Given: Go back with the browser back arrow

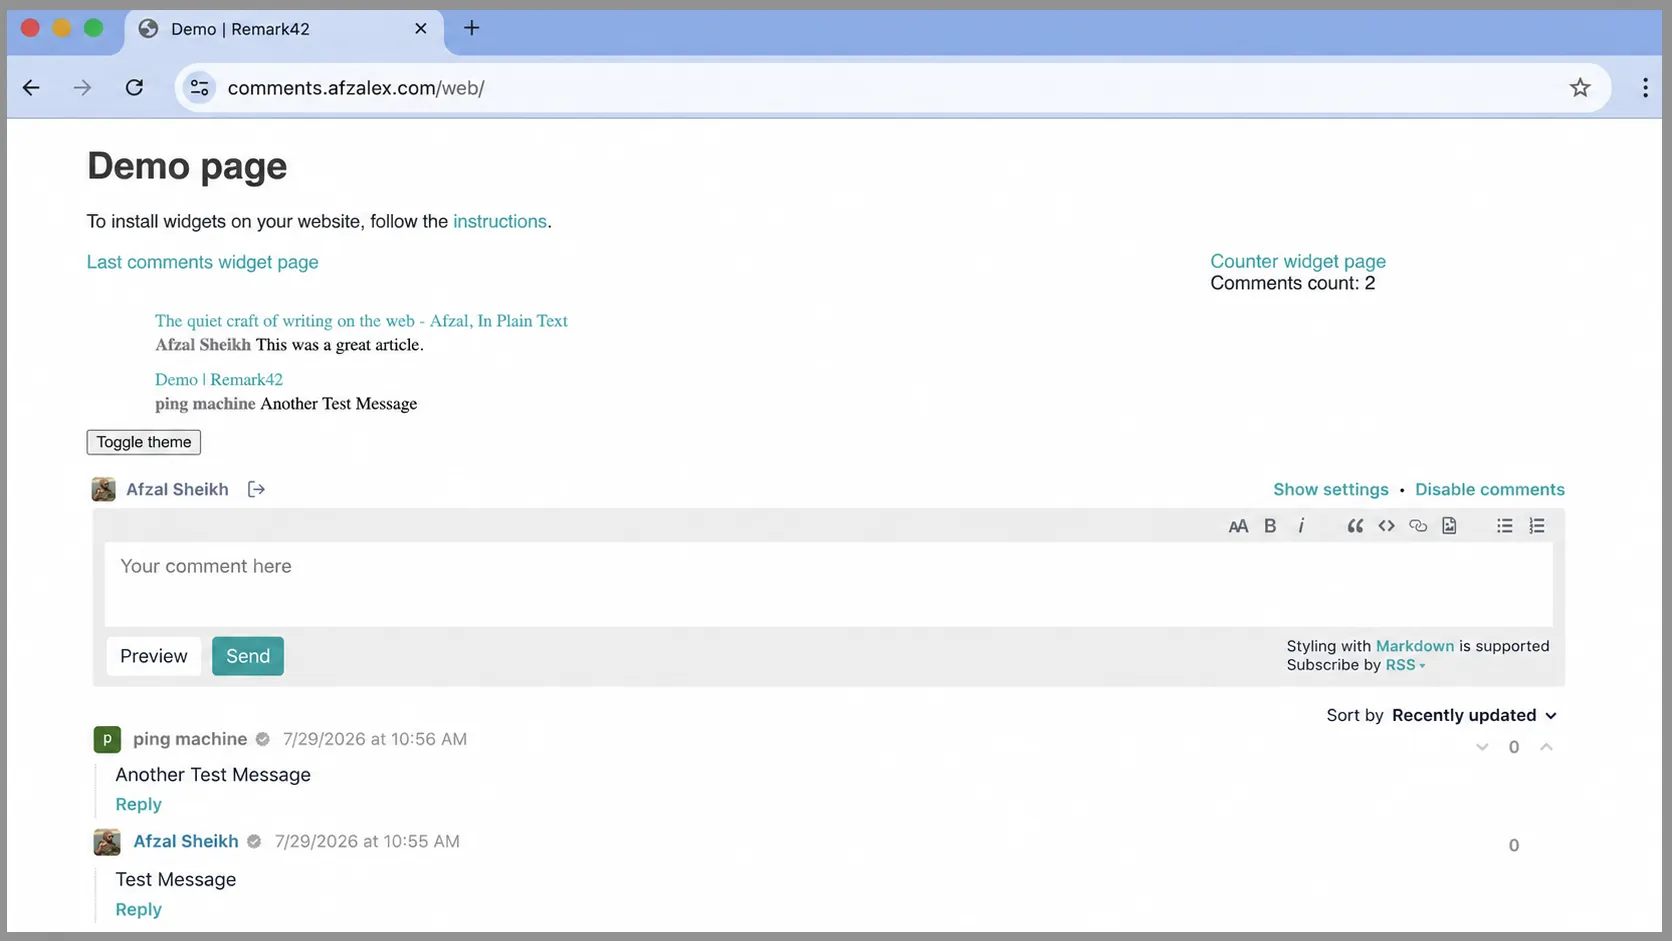Looking at the screenshot, I should pyautogui.click(x=31, y=88).
